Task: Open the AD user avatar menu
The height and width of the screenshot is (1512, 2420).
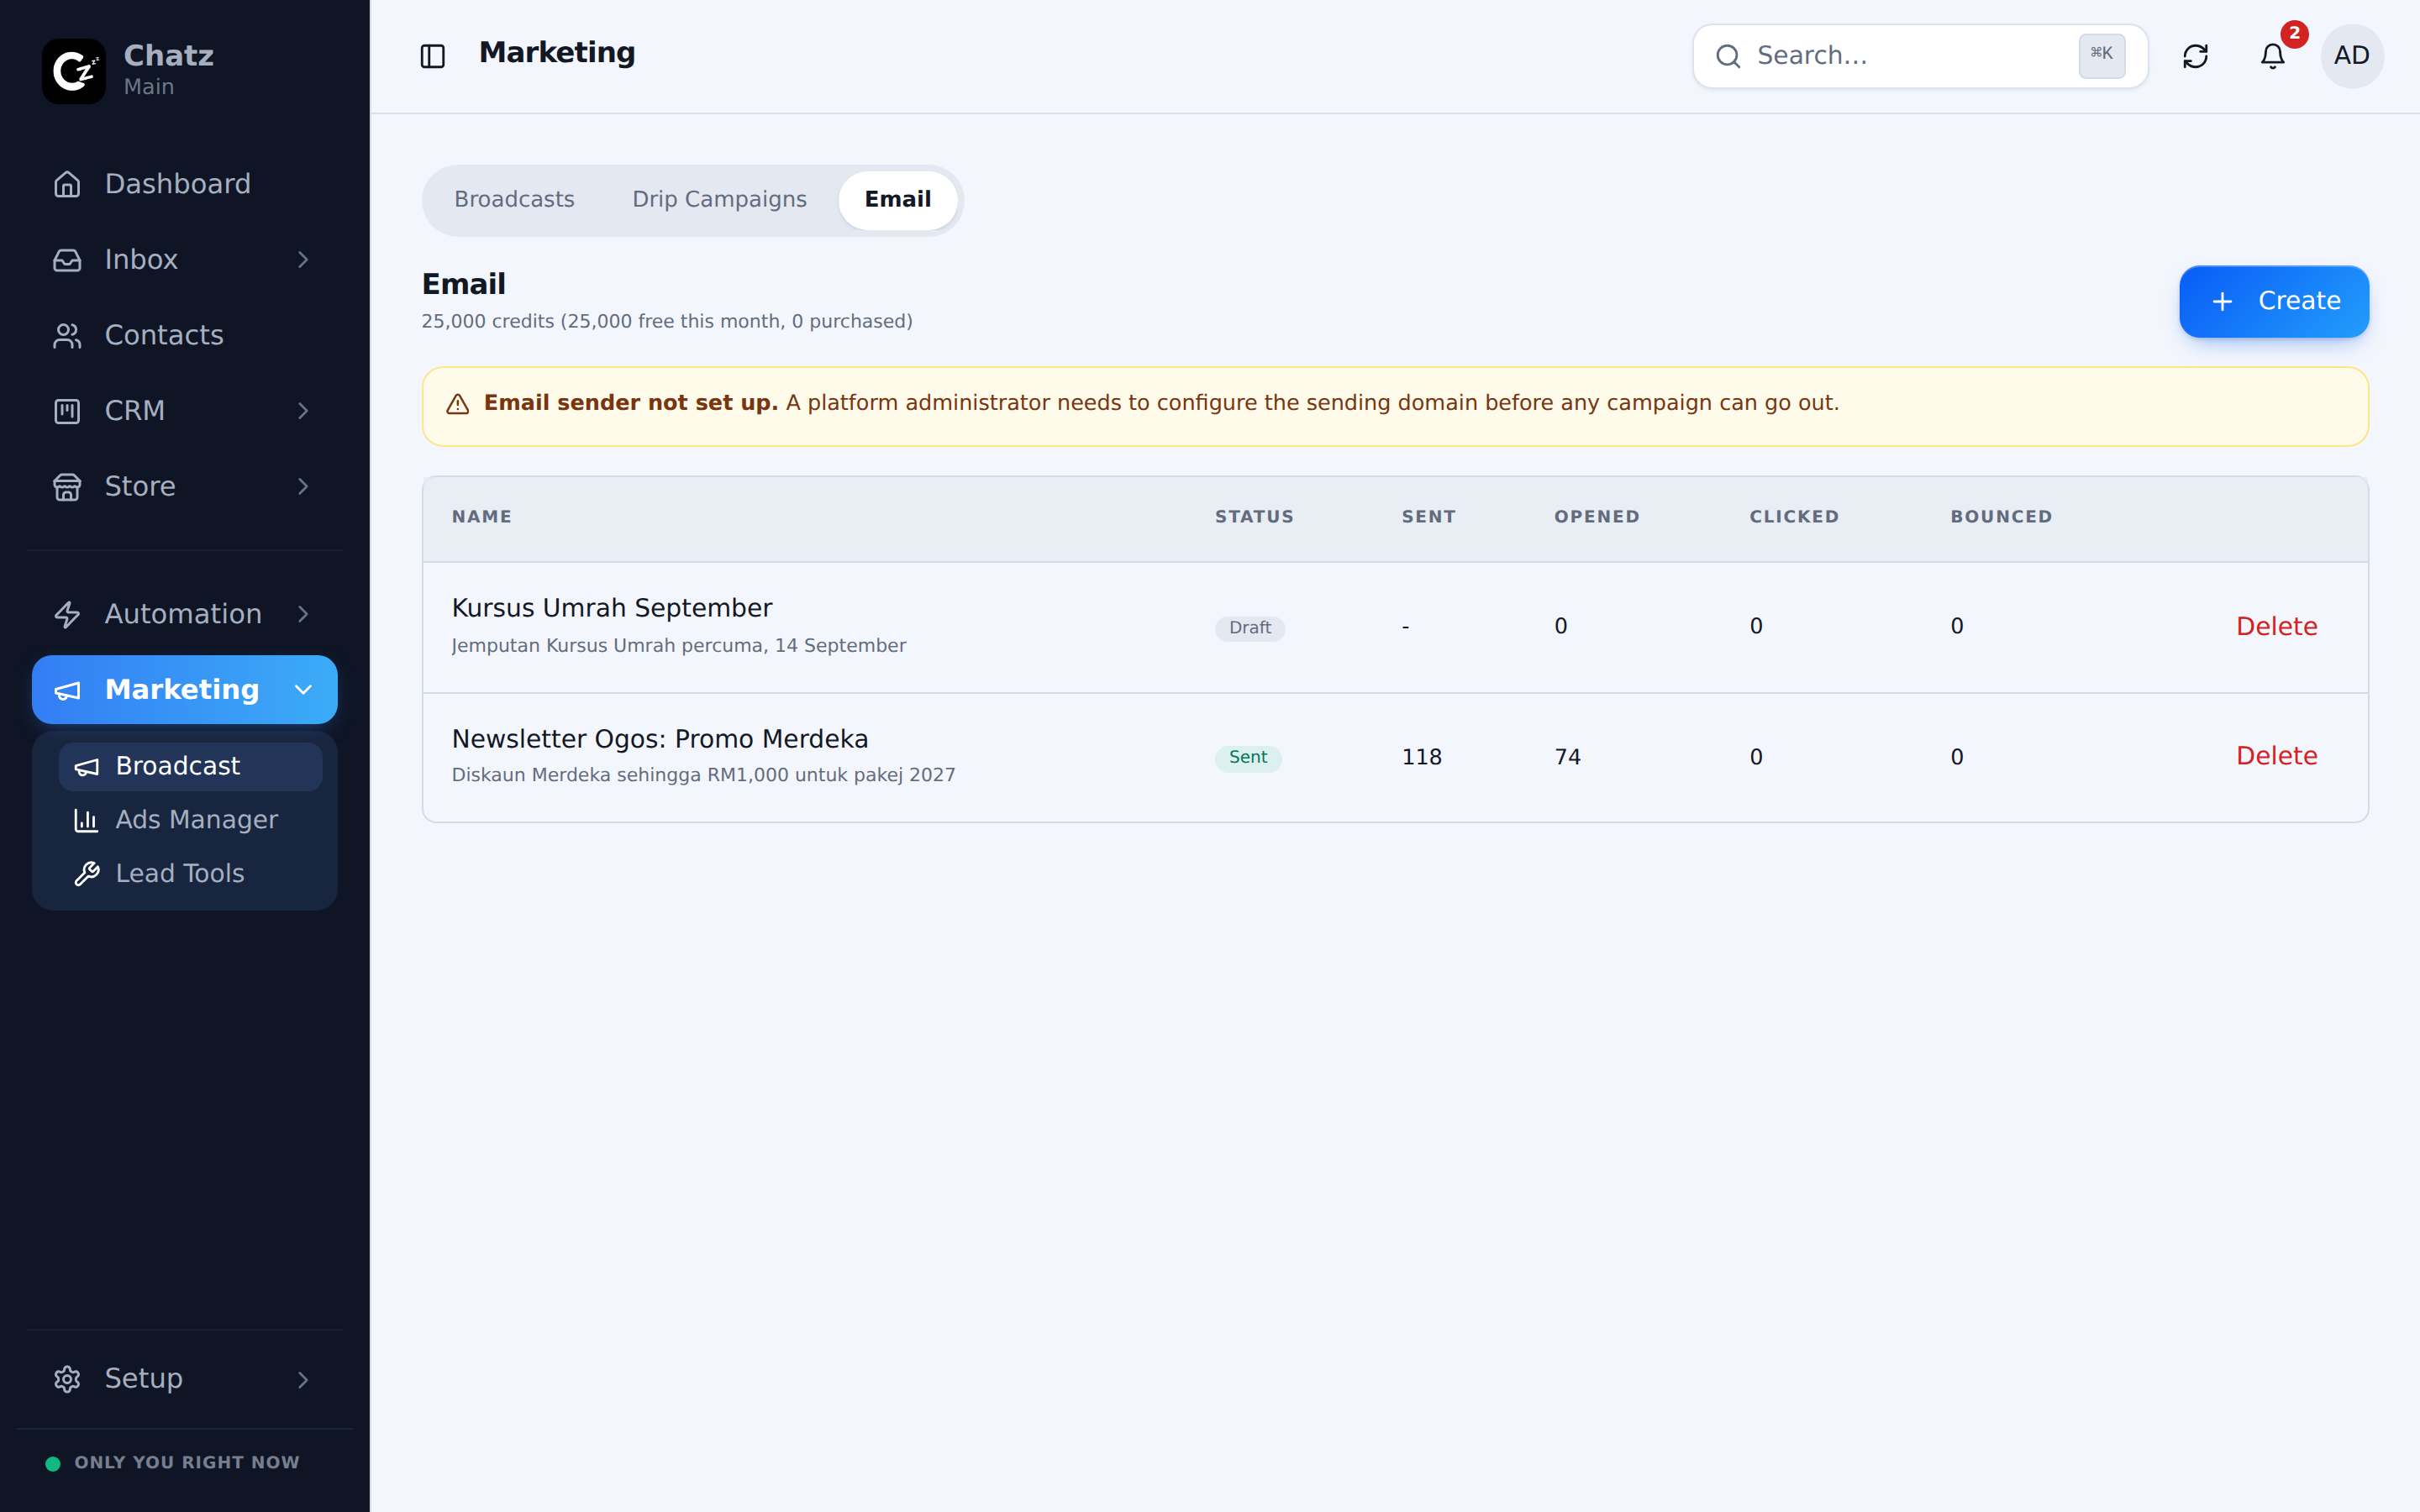Action: coord(2351,56)
